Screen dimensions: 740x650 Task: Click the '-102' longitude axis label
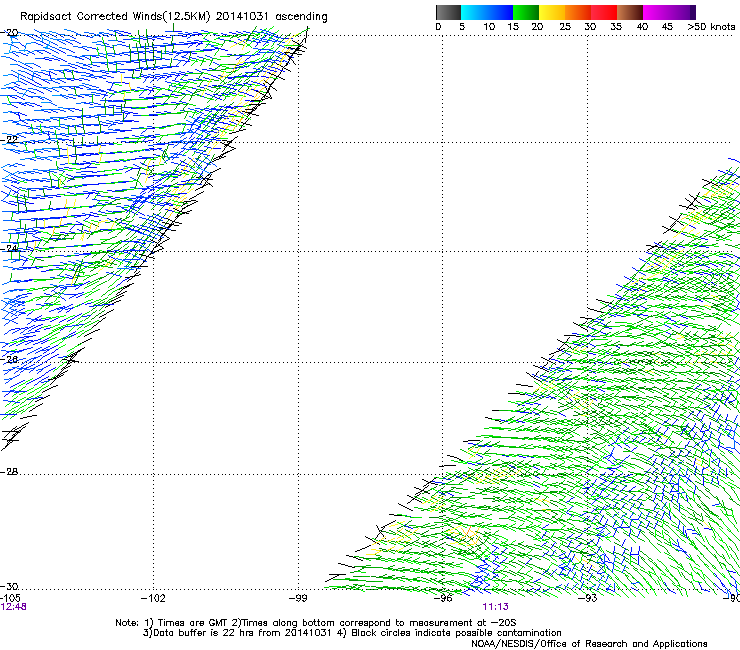[153, 598]
